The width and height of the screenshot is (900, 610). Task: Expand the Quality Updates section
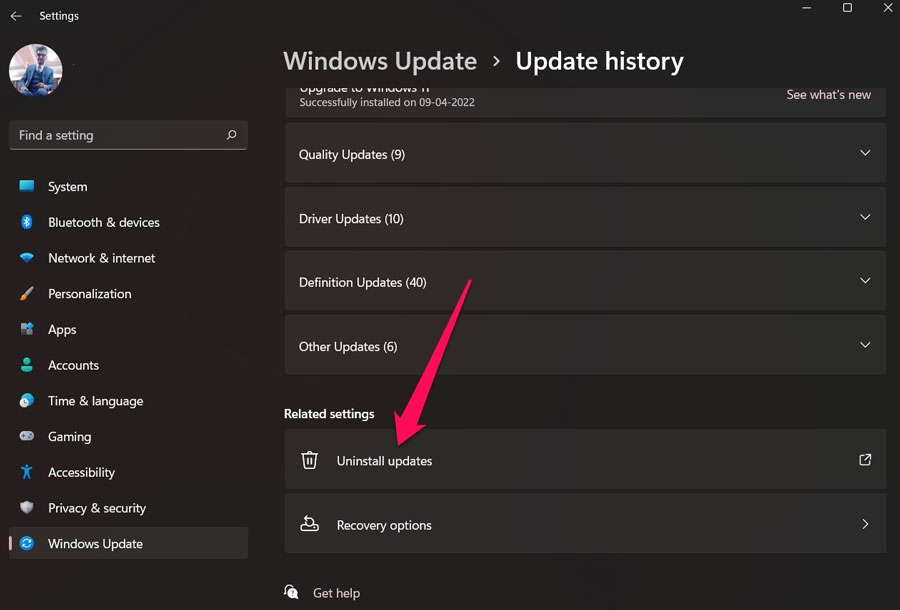(865, 154)
